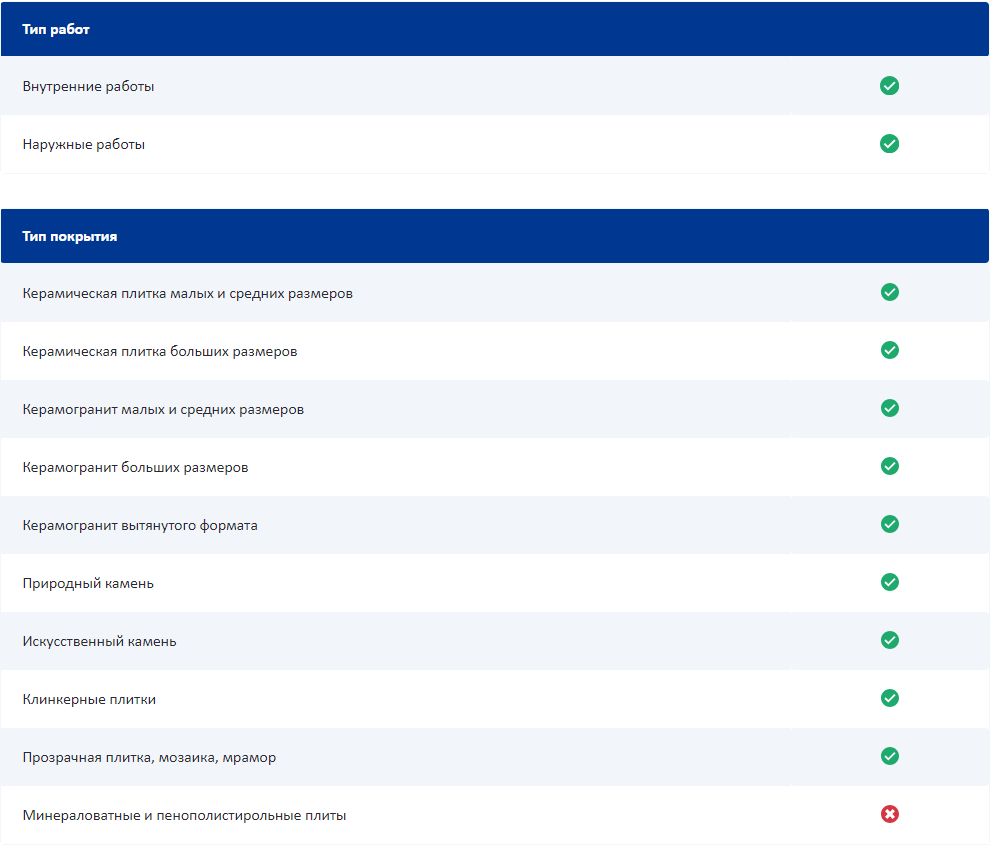Click checkmark next to Керамогранит вытянутого формата

point(889,524)
